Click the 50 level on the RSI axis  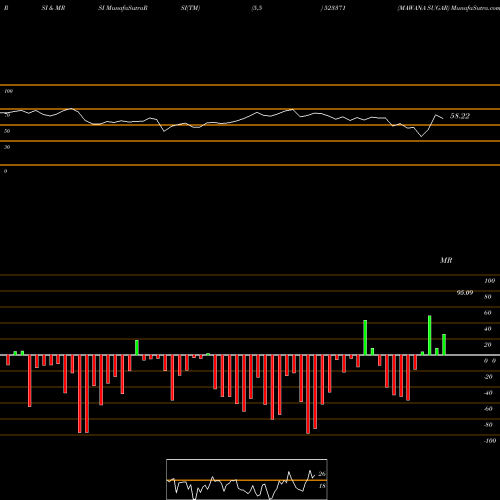point(7,131)
